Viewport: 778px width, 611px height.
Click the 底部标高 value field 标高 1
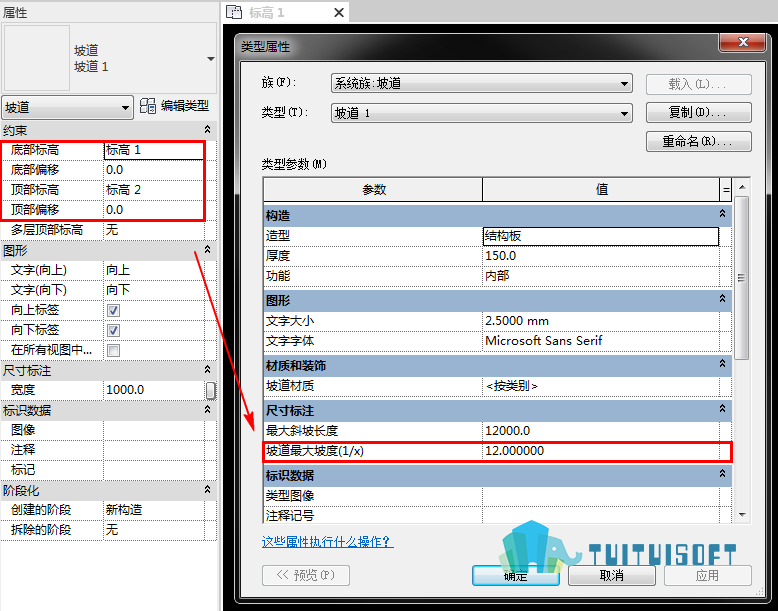154,150
